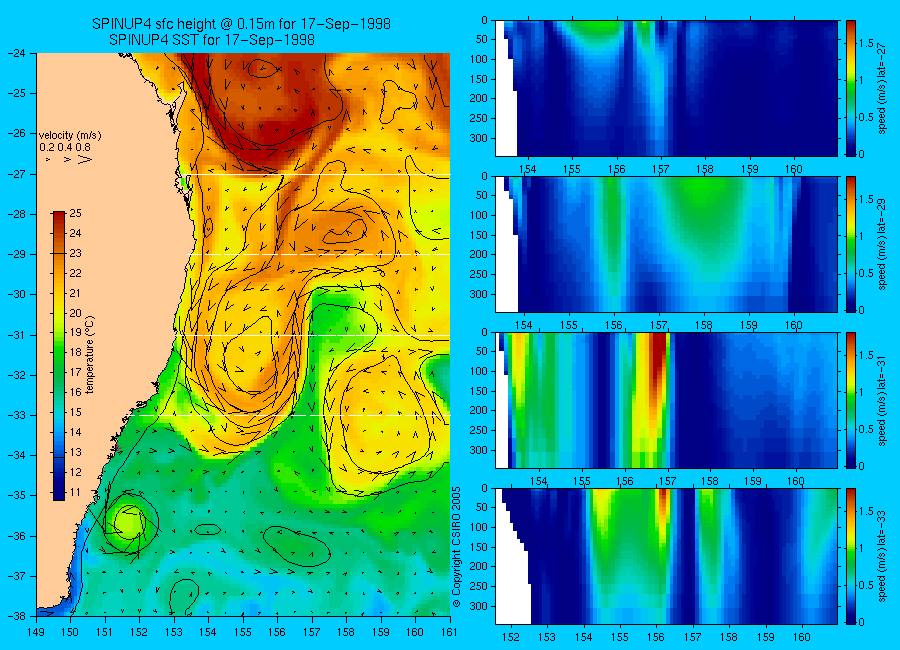Click the "250" depth label on the lat=-33 section
This screenshot has width=900, height=650.
coord(479,586)
